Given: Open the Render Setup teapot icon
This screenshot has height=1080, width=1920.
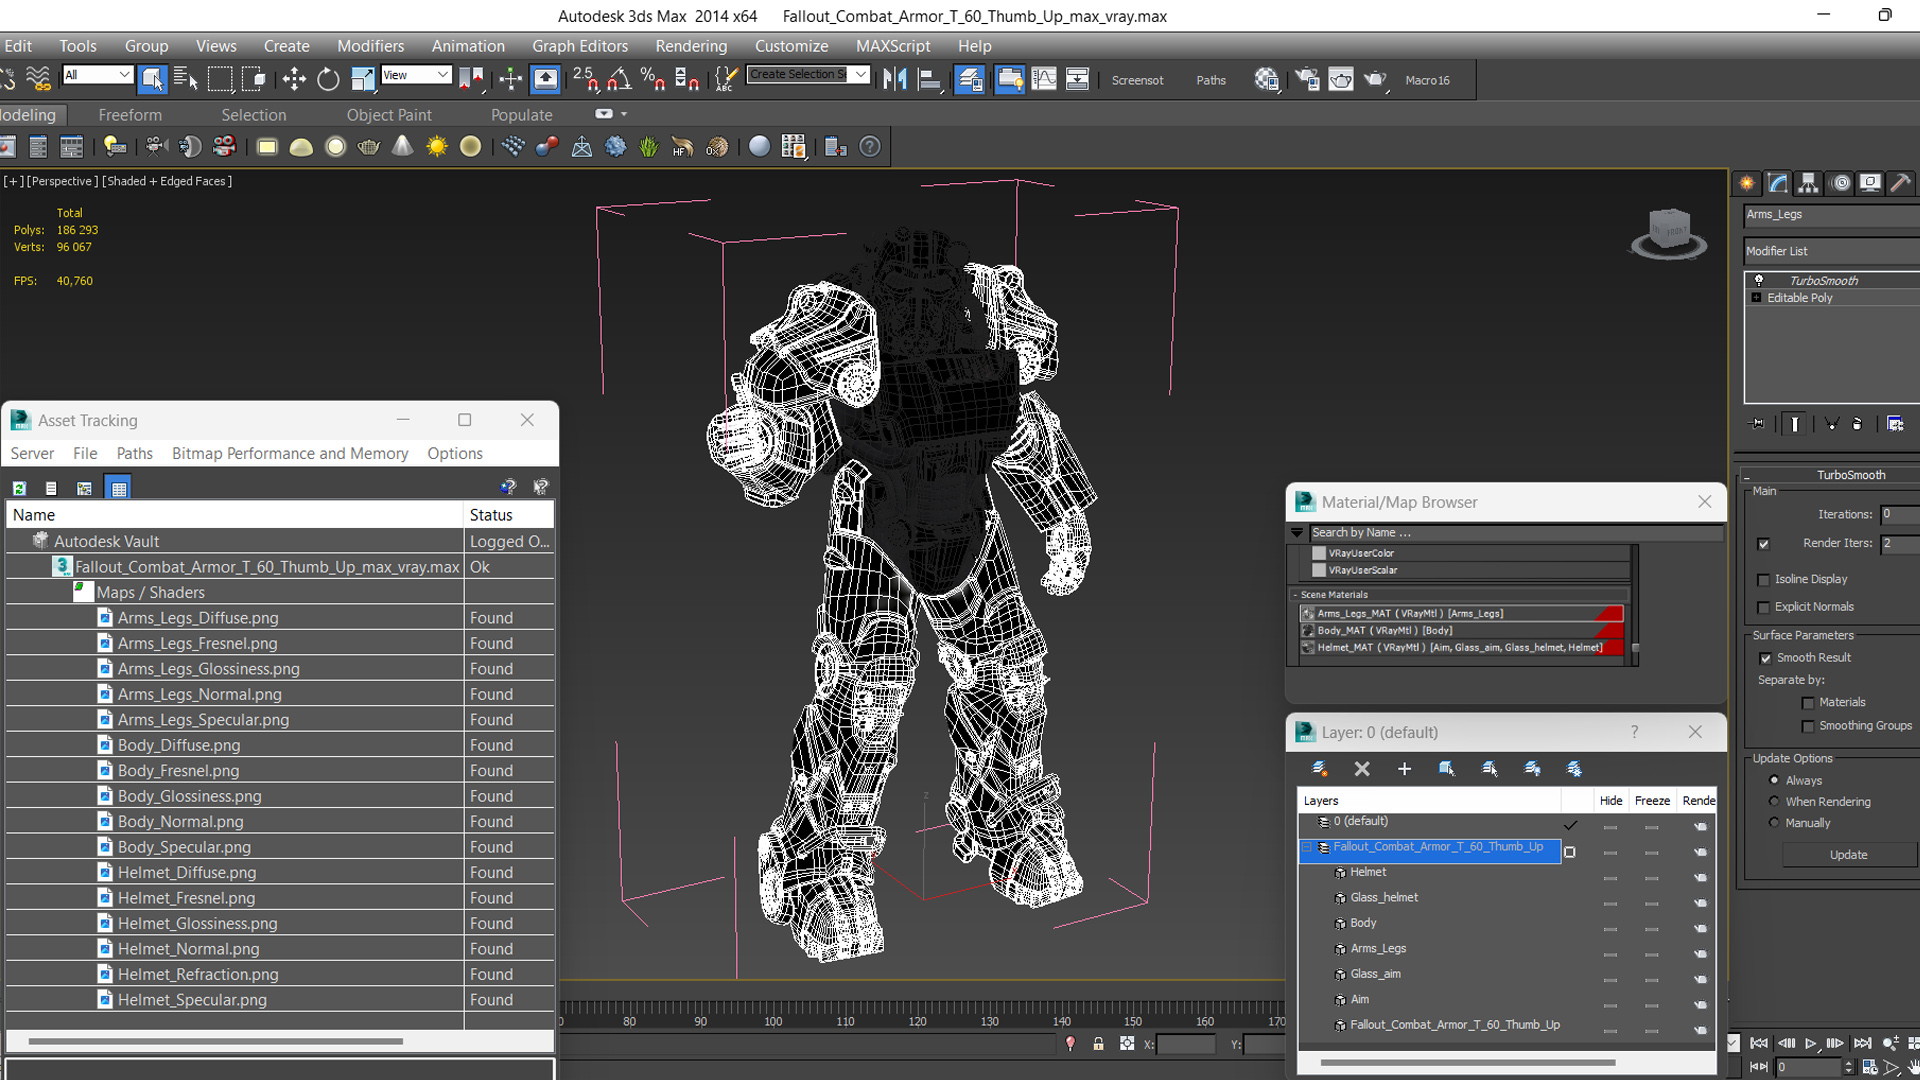Looking at the screenshot, I should (x=1306, y=79).
